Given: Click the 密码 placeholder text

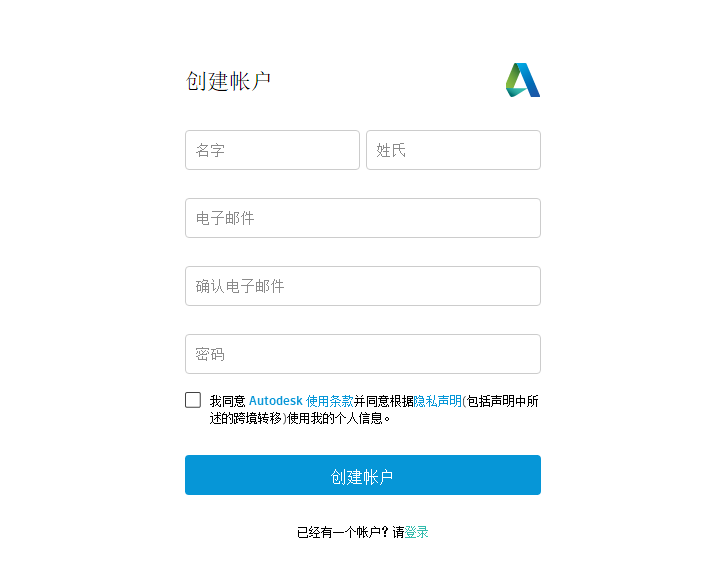Looking at the screenshot, I should point(210,354).
